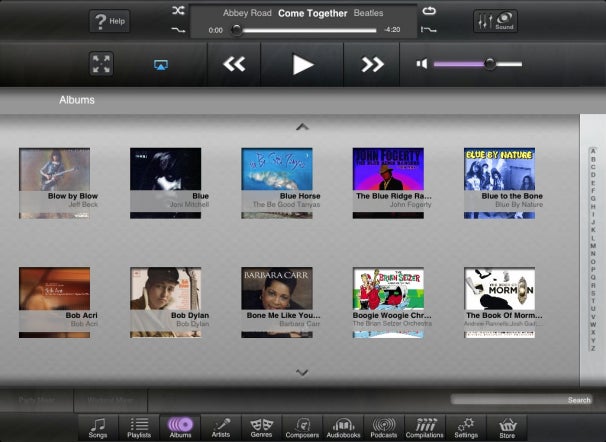This screenshot has height=442, width=606.
Task: Skip forward to the next track
Action: point(372,64)
